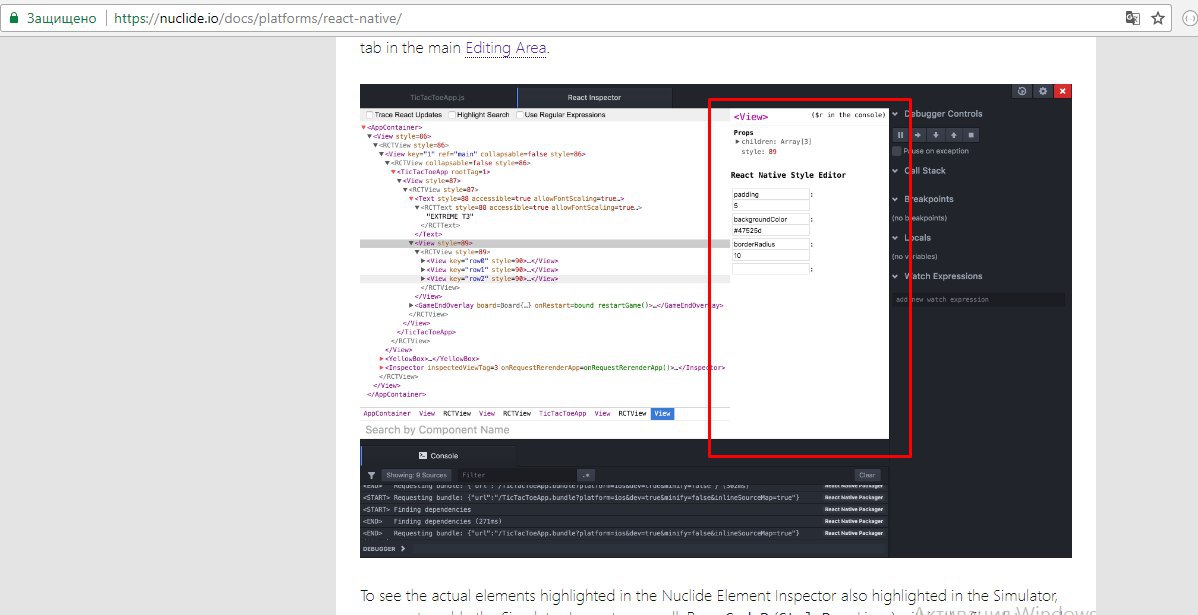Select AppContainer in the breadcrumb bar
The image size is (1198, 615).
pyautogui.click(x=387, y=413)
